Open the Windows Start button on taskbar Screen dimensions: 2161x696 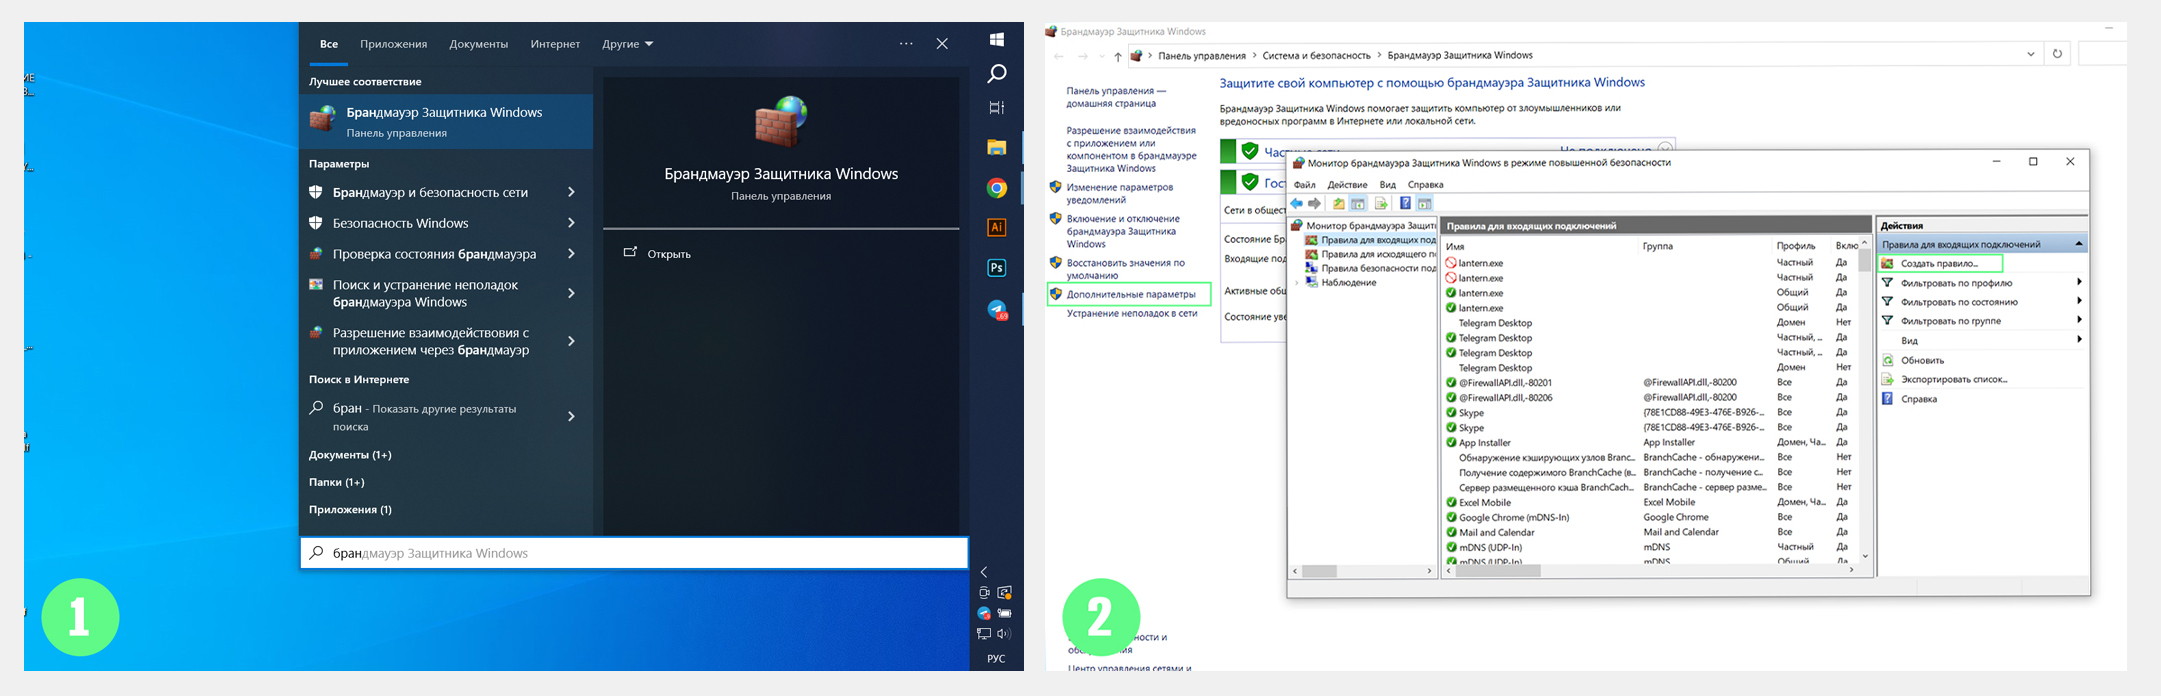click(x=996, y=39)
